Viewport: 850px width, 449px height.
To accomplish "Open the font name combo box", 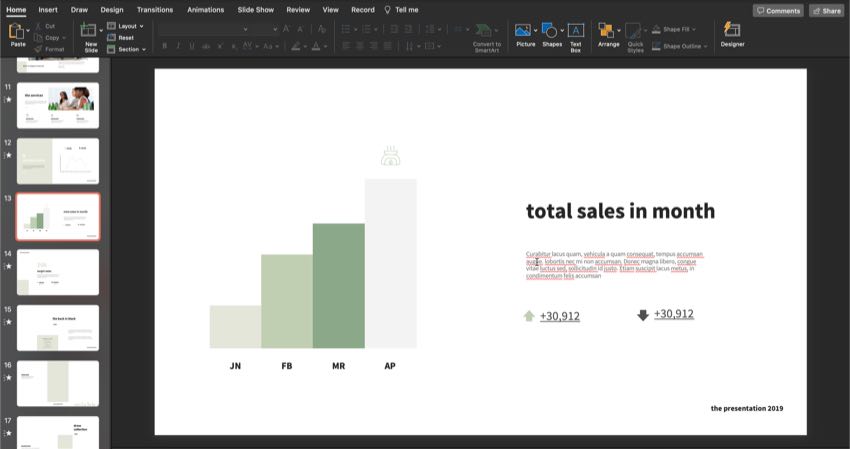I will pos(204,29).
